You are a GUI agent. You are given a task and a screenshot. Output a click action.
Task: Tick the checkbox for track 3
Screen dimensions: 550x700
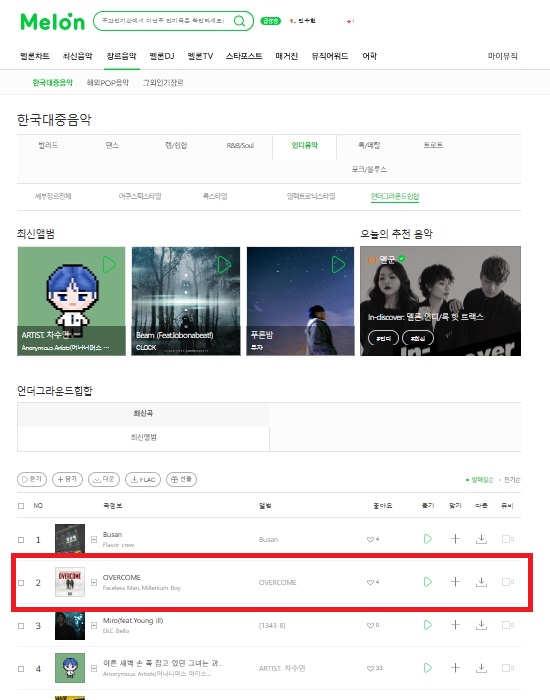(x=21, y=626)
